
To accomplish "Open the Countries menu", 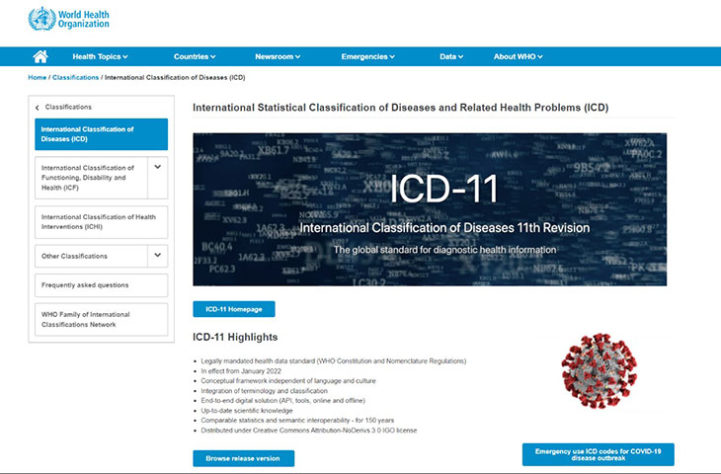I will (195, 57).
